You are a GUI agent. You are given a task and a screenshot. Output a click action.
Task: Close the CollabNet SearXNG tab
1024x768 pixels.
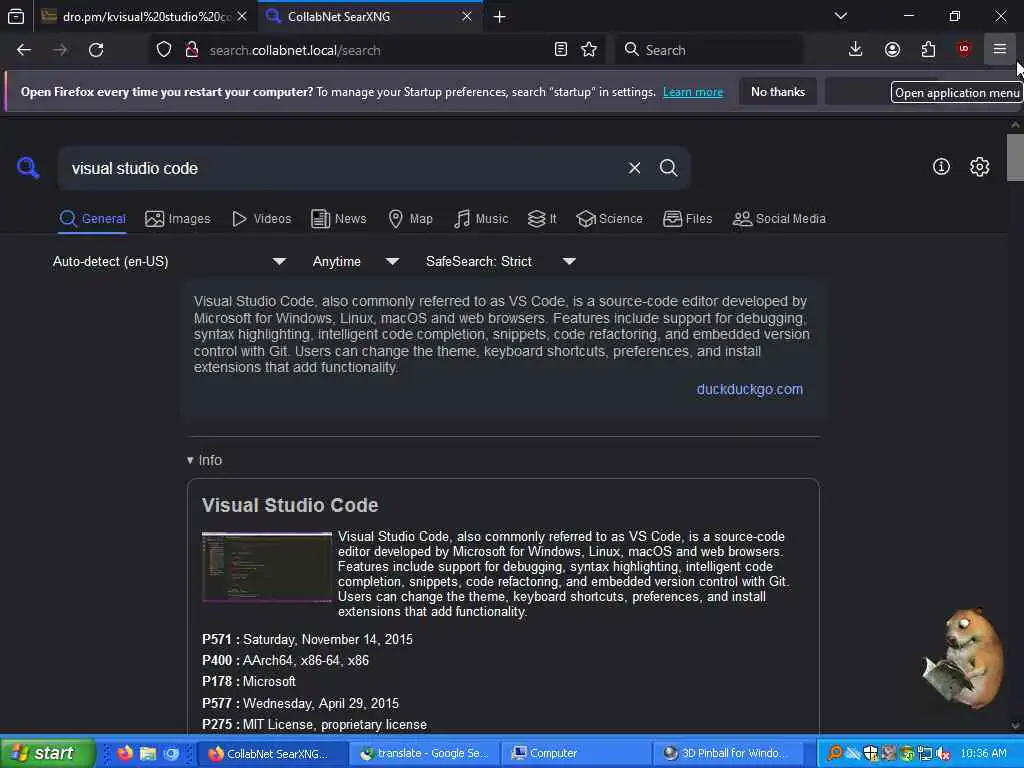[467, 17]
